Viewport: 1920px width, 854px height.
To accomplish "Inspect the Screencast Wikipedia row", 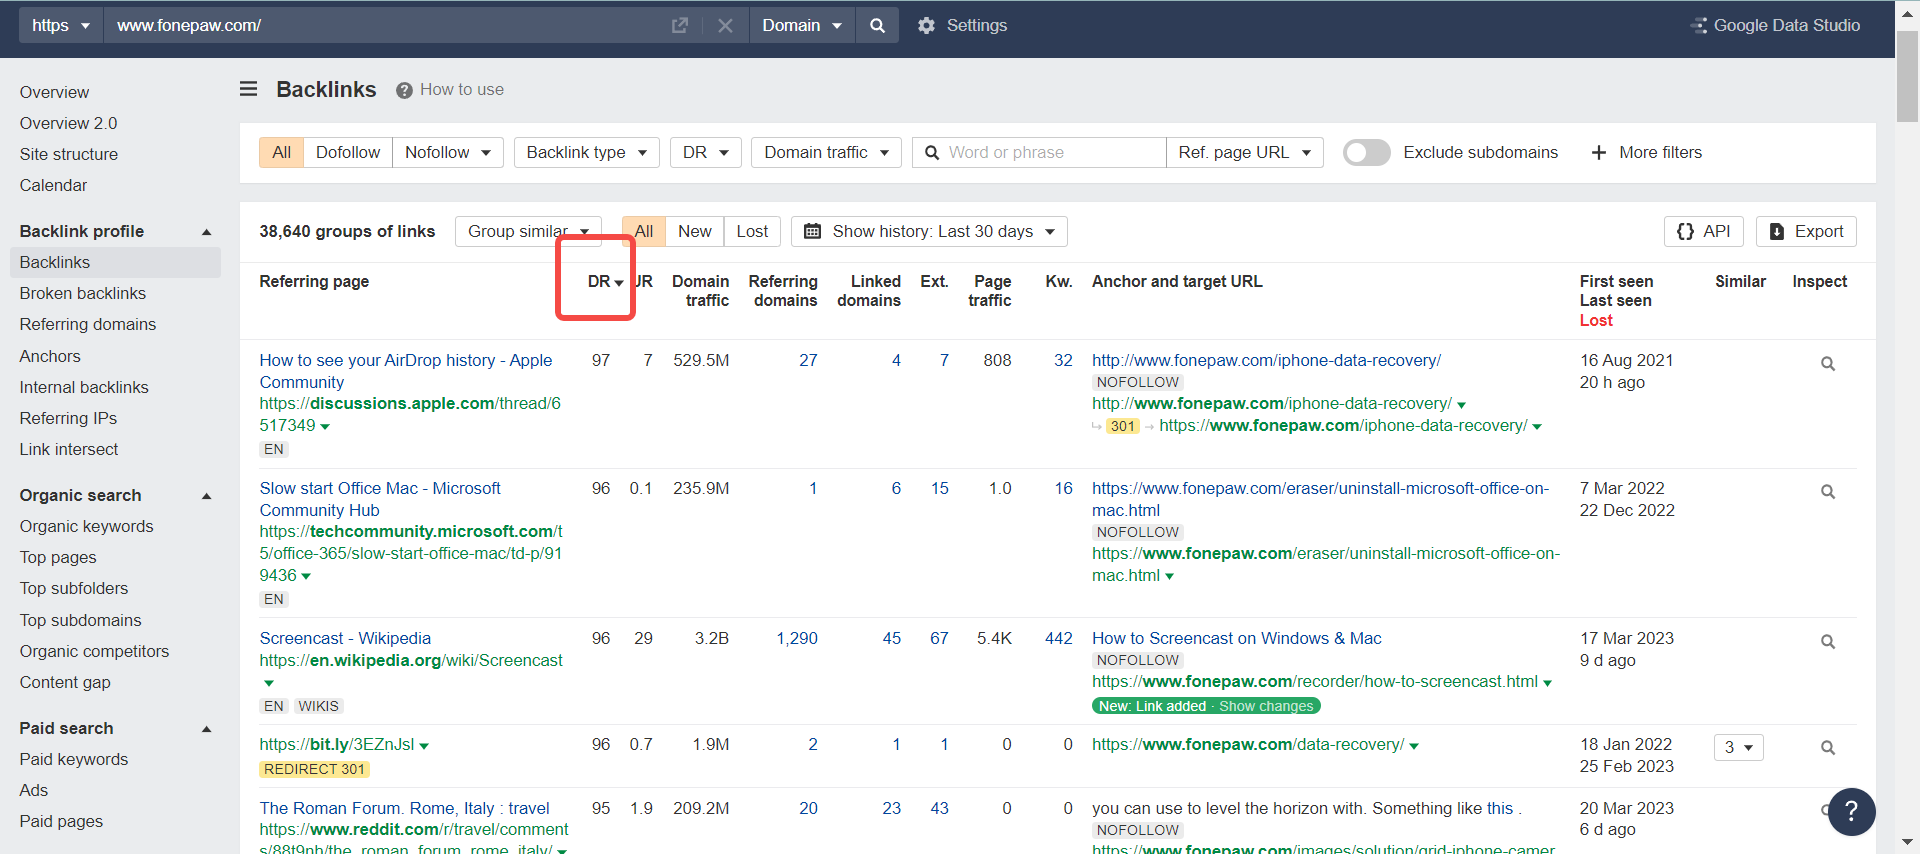I will [x=1827, y=642].
